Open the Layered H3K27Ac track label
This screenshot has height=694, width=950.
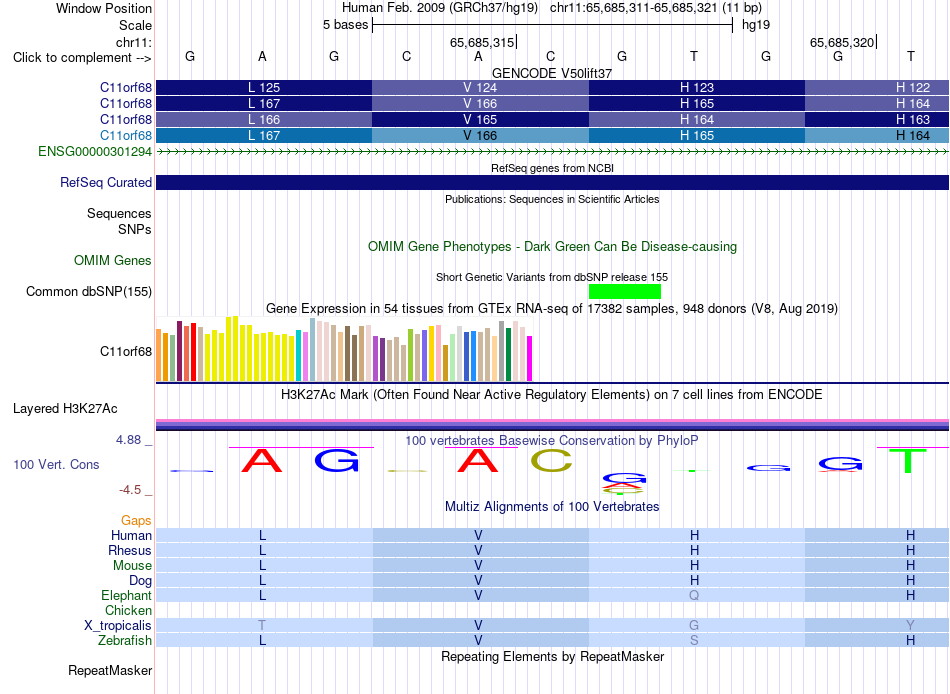(x=65, y=409)
